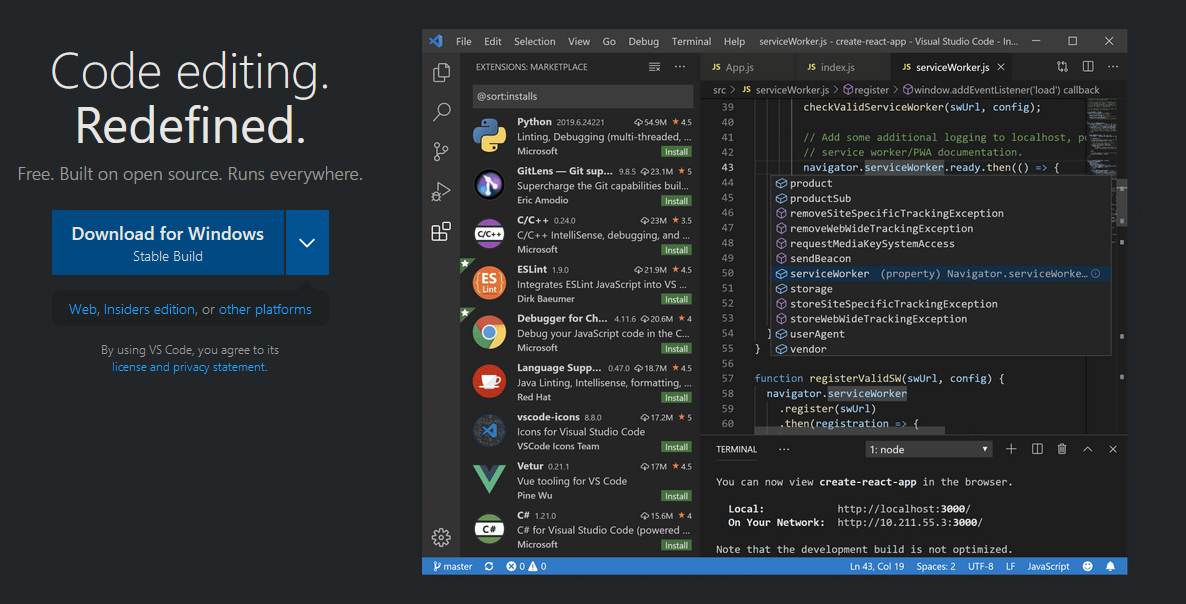The width and height of the screenshot is (1186, 604).
Task: Click the ESLint extension icon
Action: (489, 283)
